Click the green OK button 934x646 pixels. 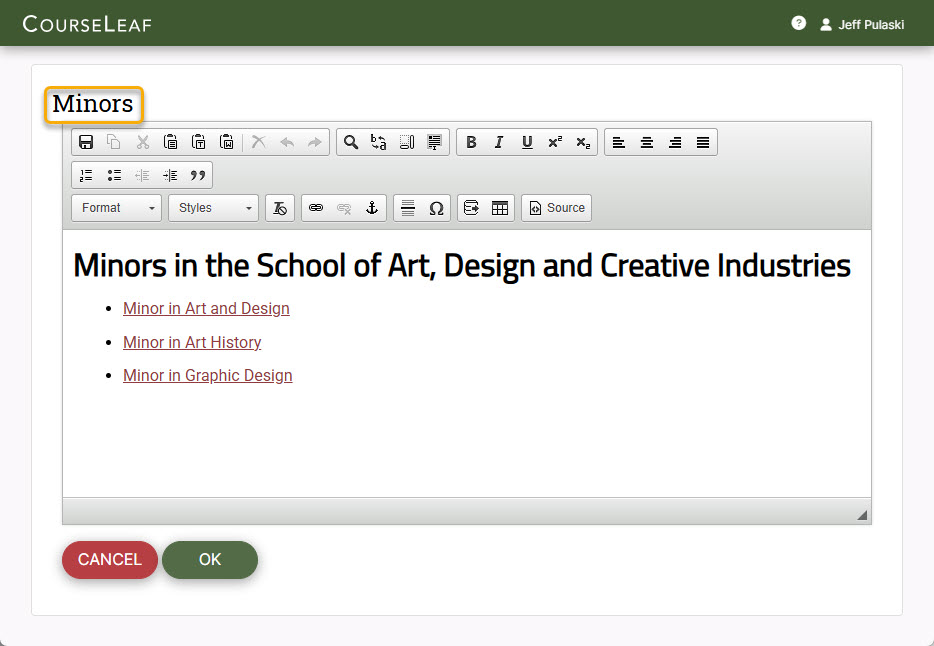pos(210,560)
